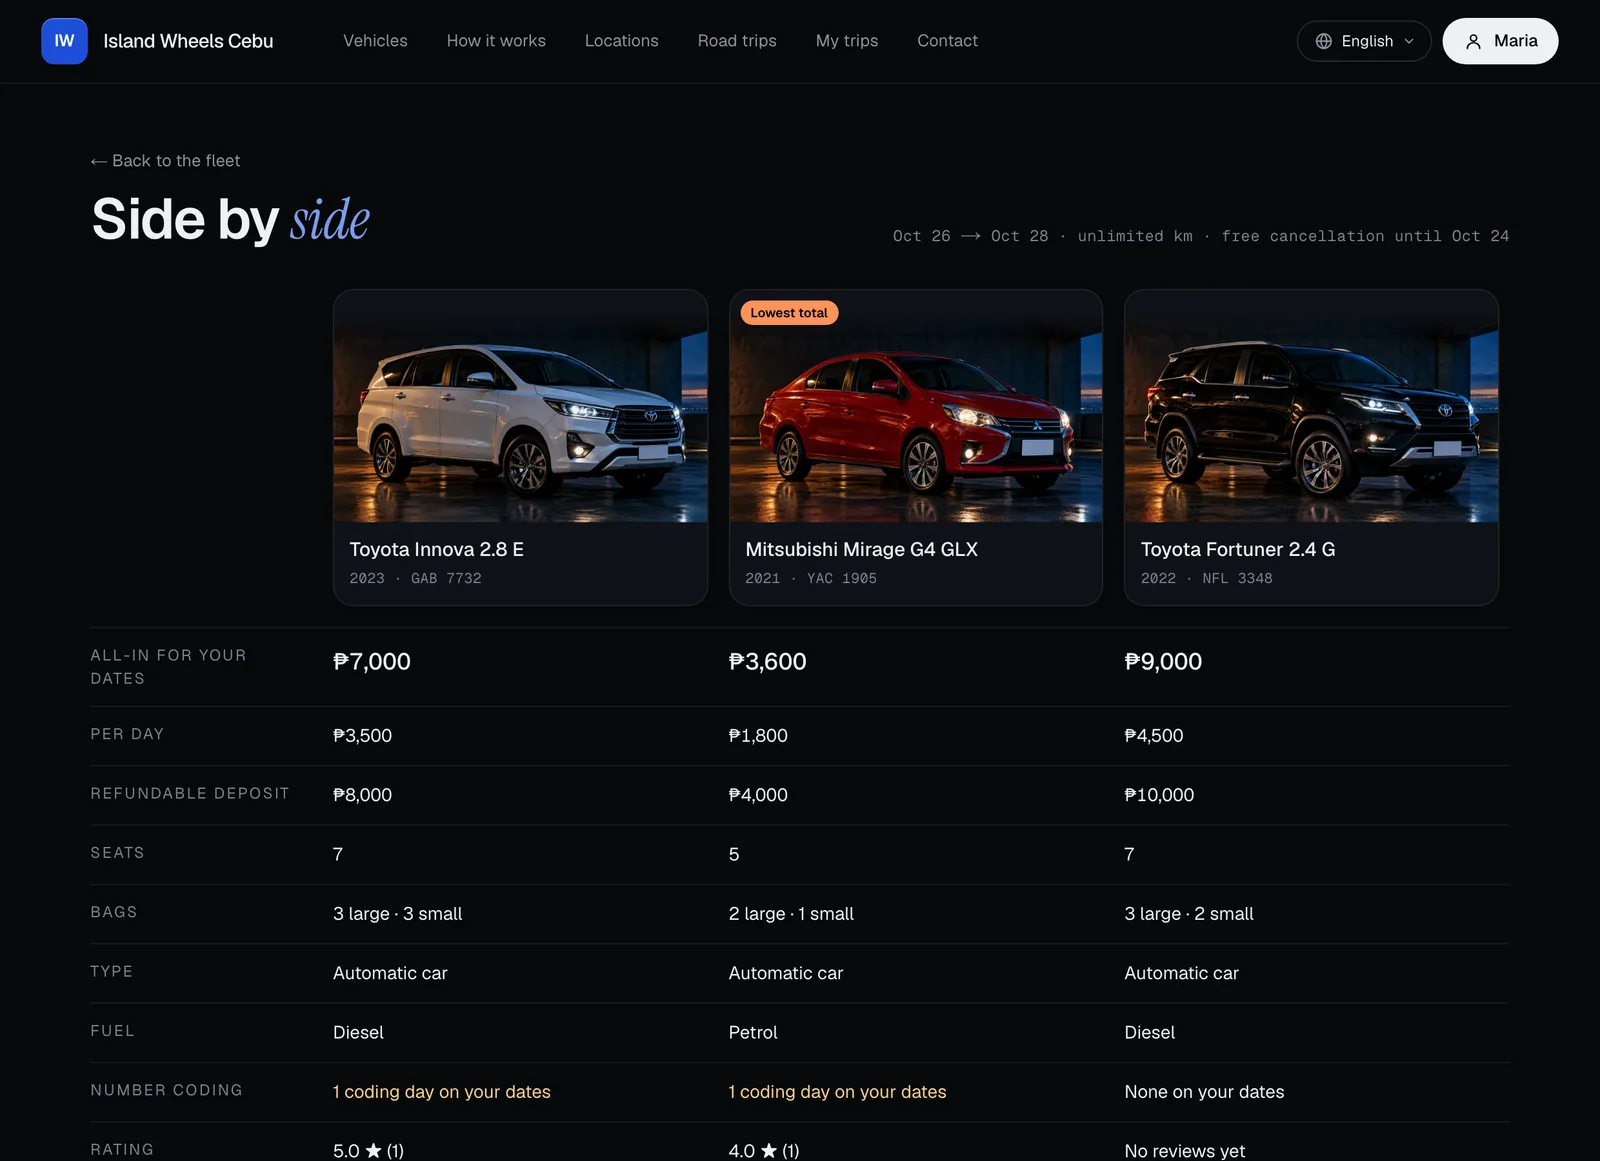This screenshot has height=1161, width=1600.
Task: Select the Toyota Fortuner 2.4 G title
Action: [x=1238, y=549]
